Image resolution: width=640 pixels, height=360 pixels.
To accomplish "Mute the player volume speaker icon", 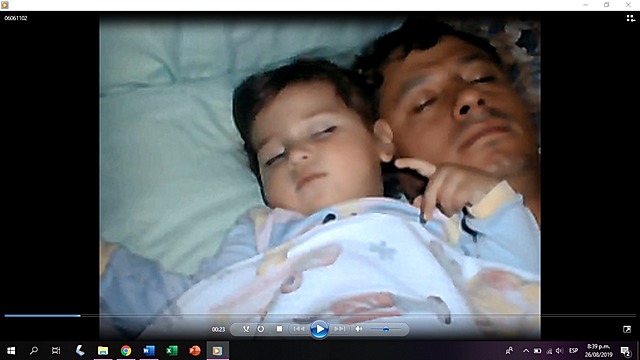I will click(359, 329).
